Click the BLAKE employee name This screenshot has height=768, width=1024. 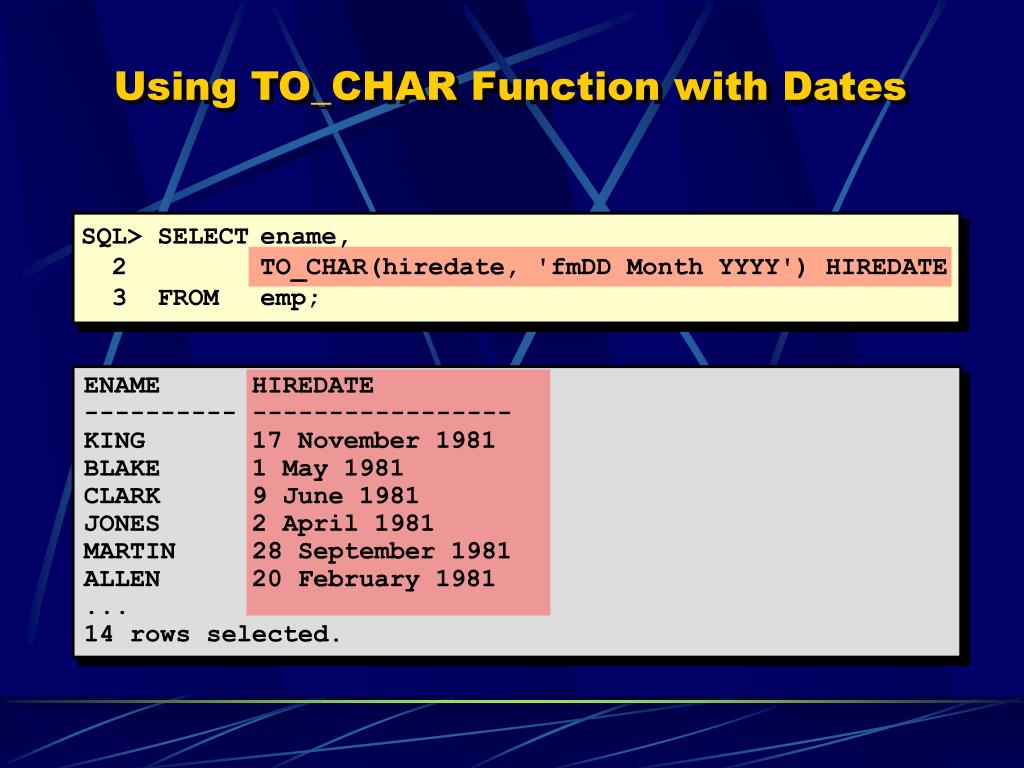[121, 468]
